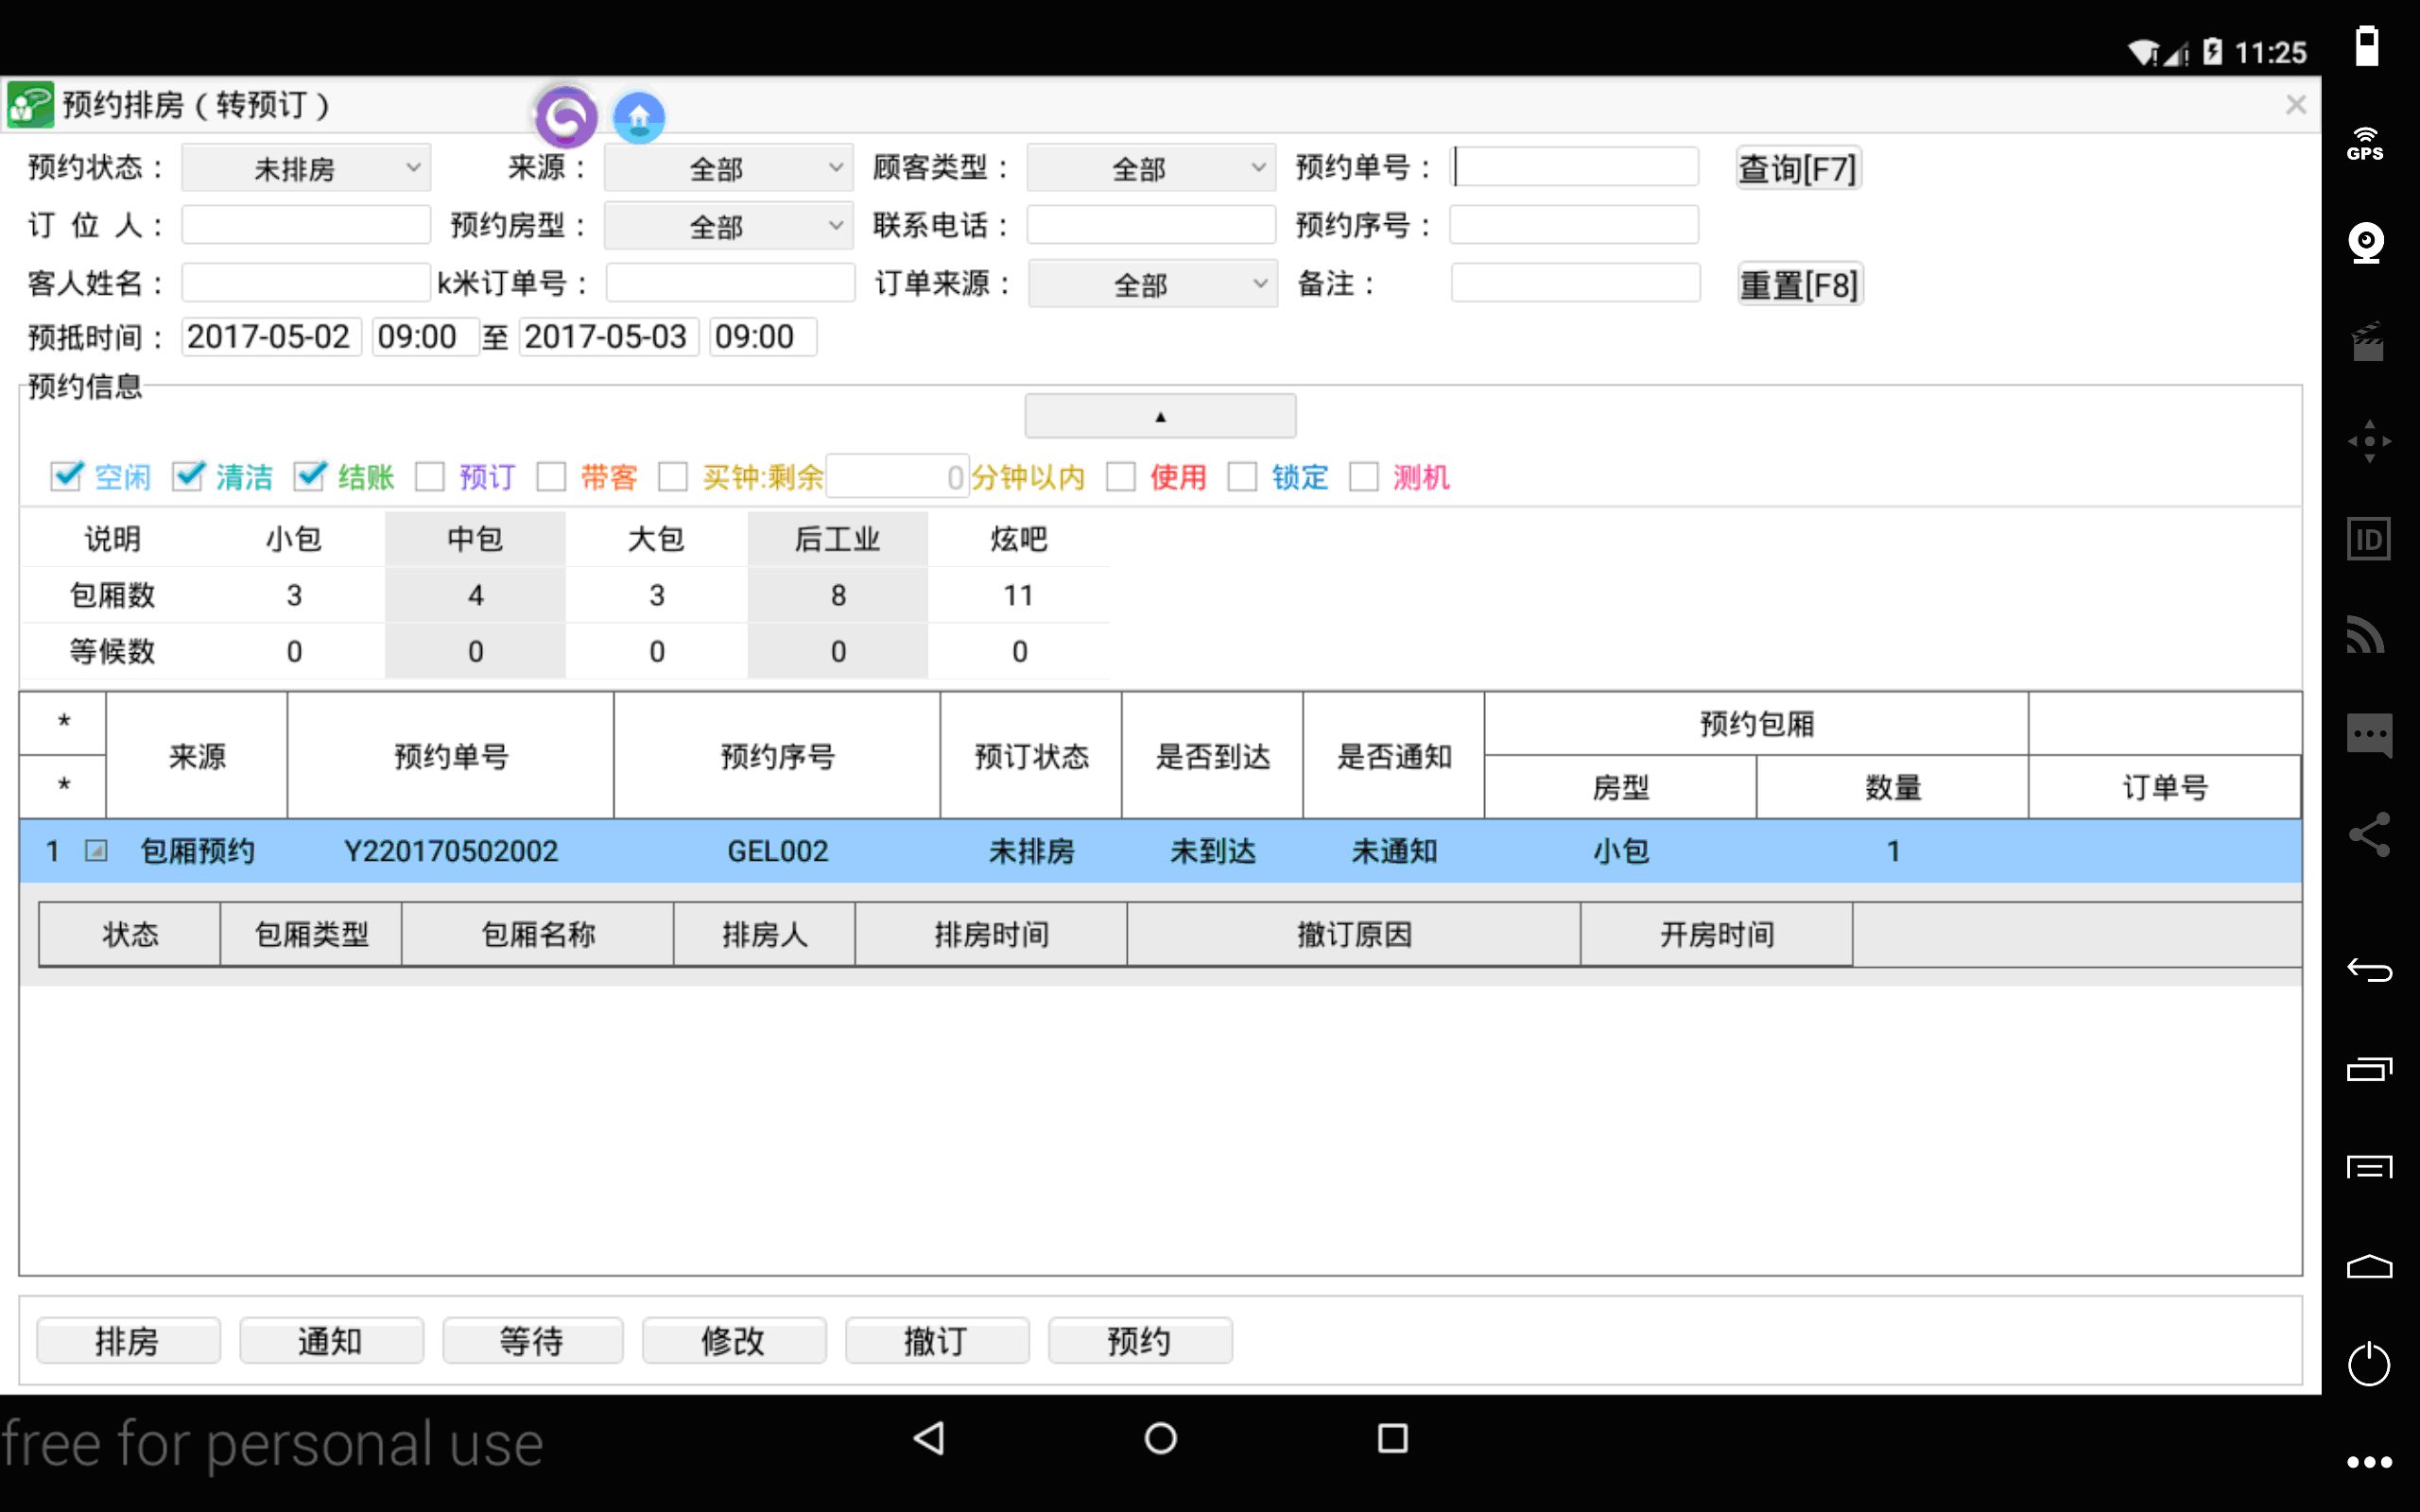2420x1512 pixels.
Task: Open the screen capture clapperboard icon
Action: coord(2367,341)
